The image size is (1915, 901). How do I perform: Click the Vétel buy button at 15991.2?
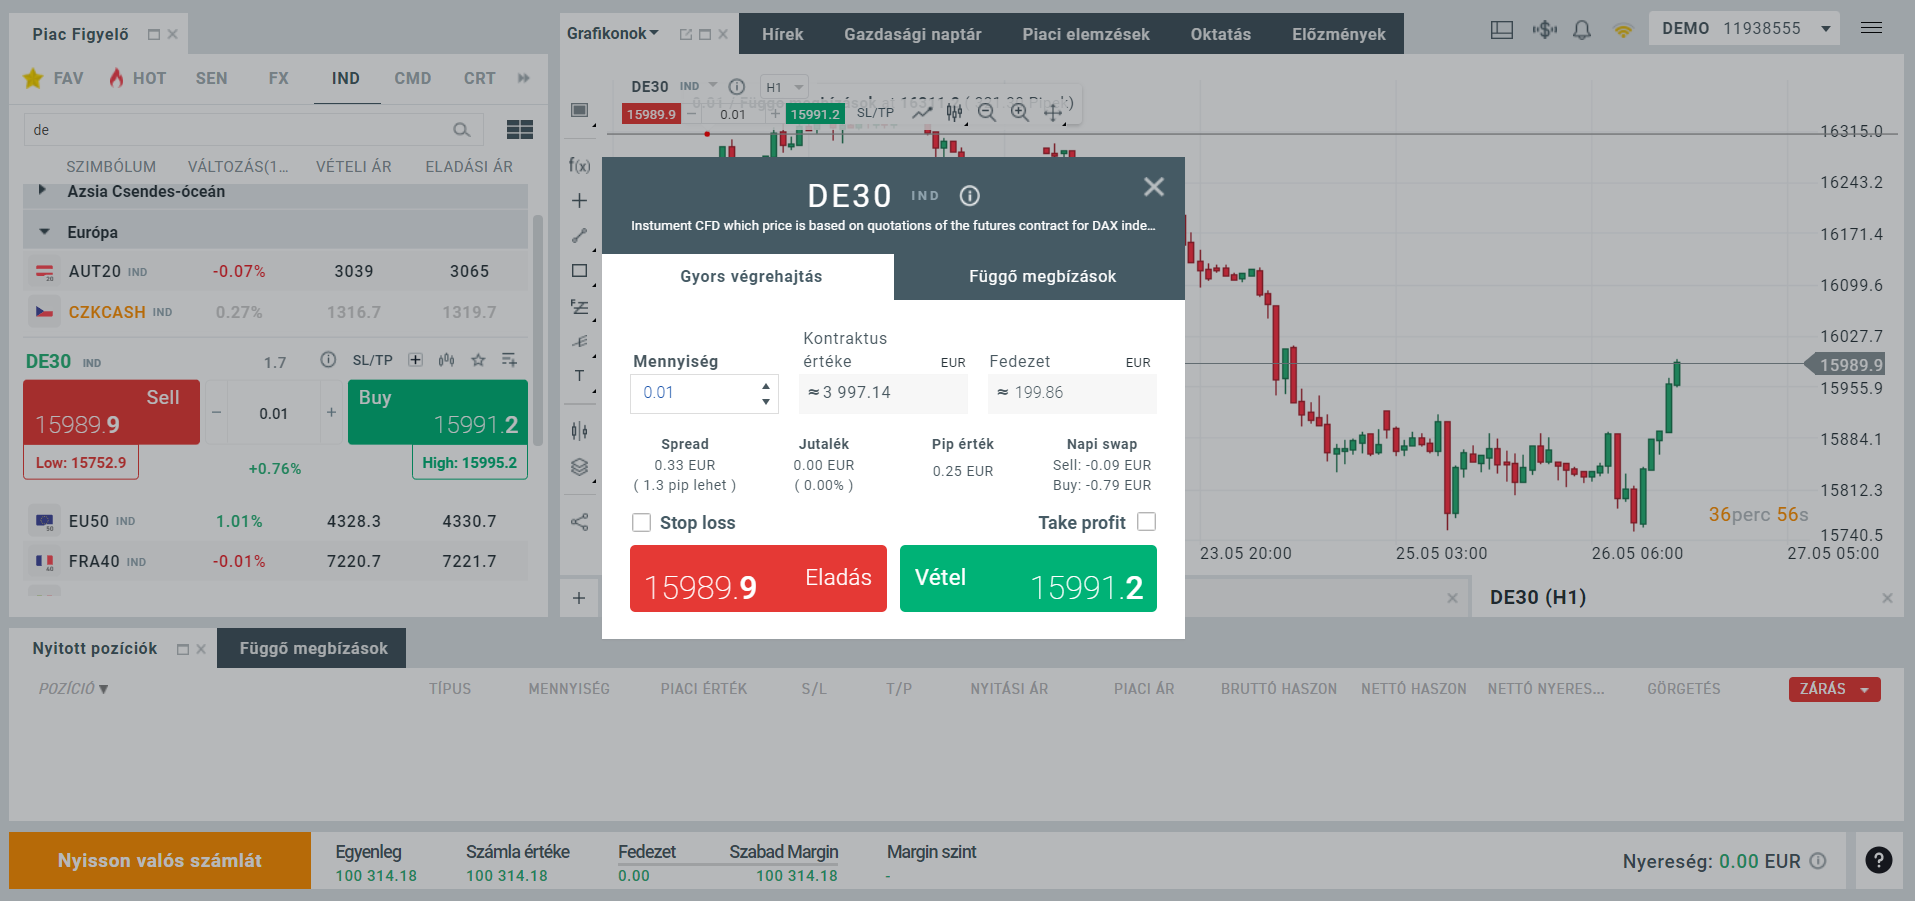(1027, 578)
